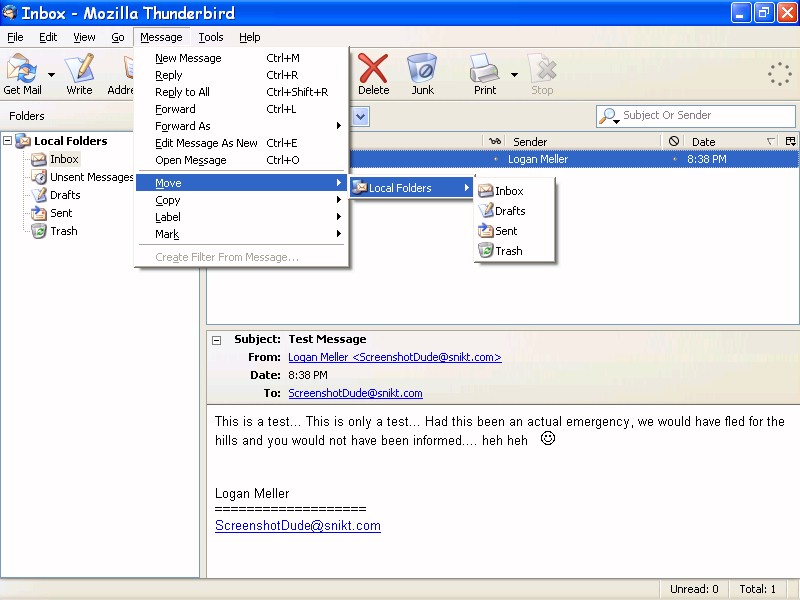Click the thread column glasses icon
This screenshot has height=600, width=800.
(x=494, y=141)
